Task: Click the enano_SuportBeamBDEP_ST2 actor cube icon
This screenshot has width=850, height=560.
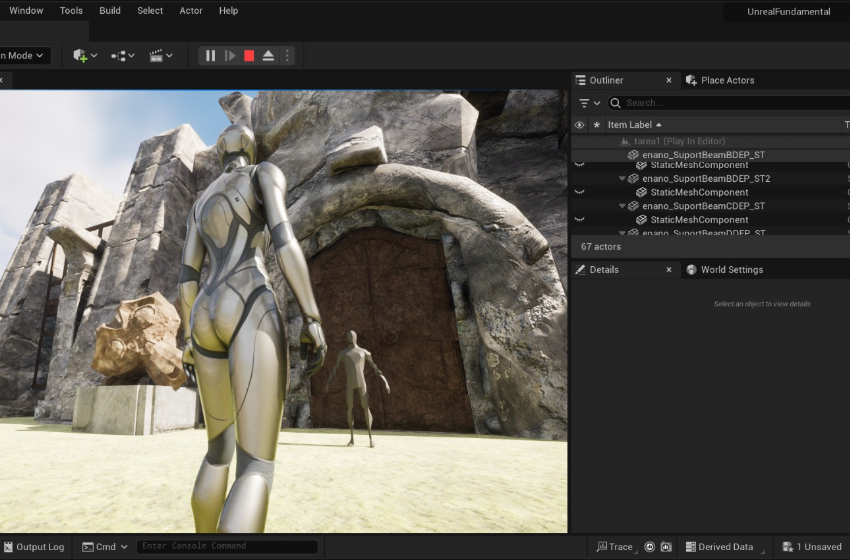Action: pyautogui.click(x=633, y=178)
